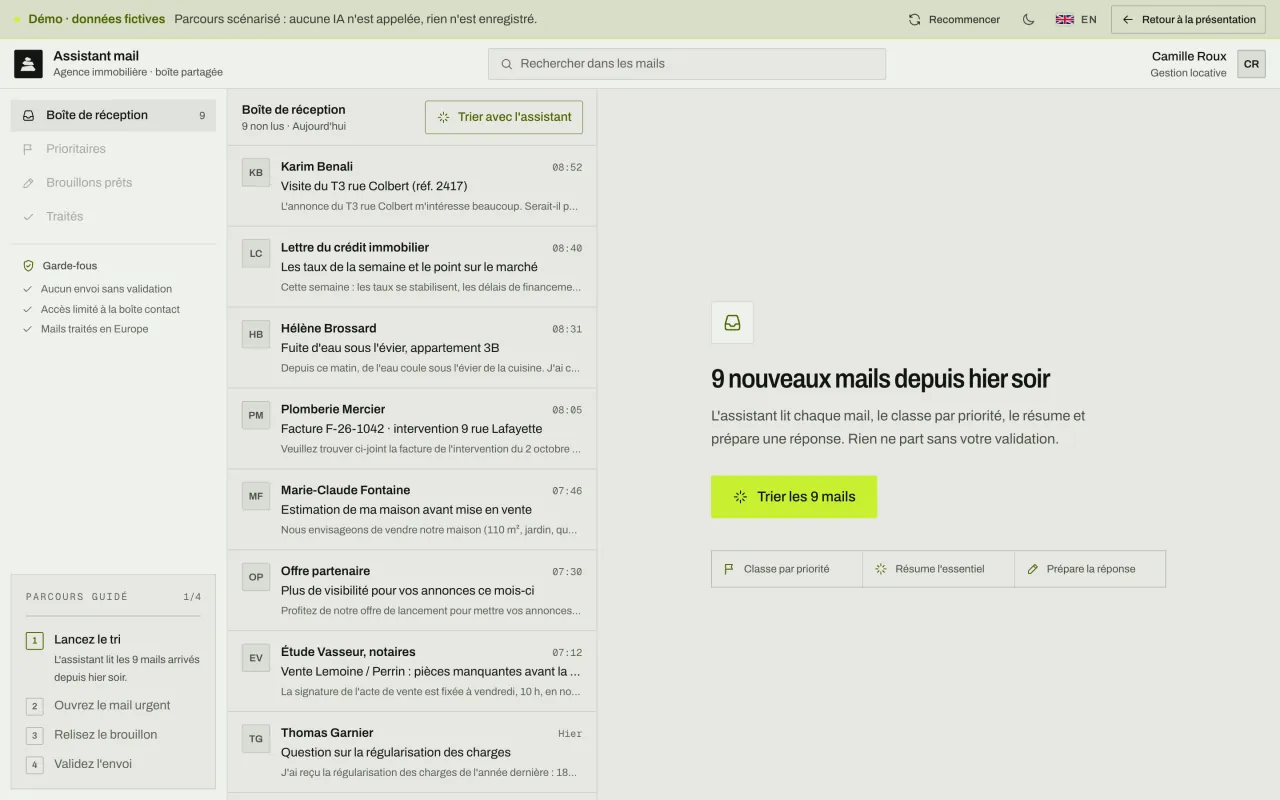Click the Résume l'essentiel feature tile
Screen dimensions: 1280x800
[x=939, y=569]
